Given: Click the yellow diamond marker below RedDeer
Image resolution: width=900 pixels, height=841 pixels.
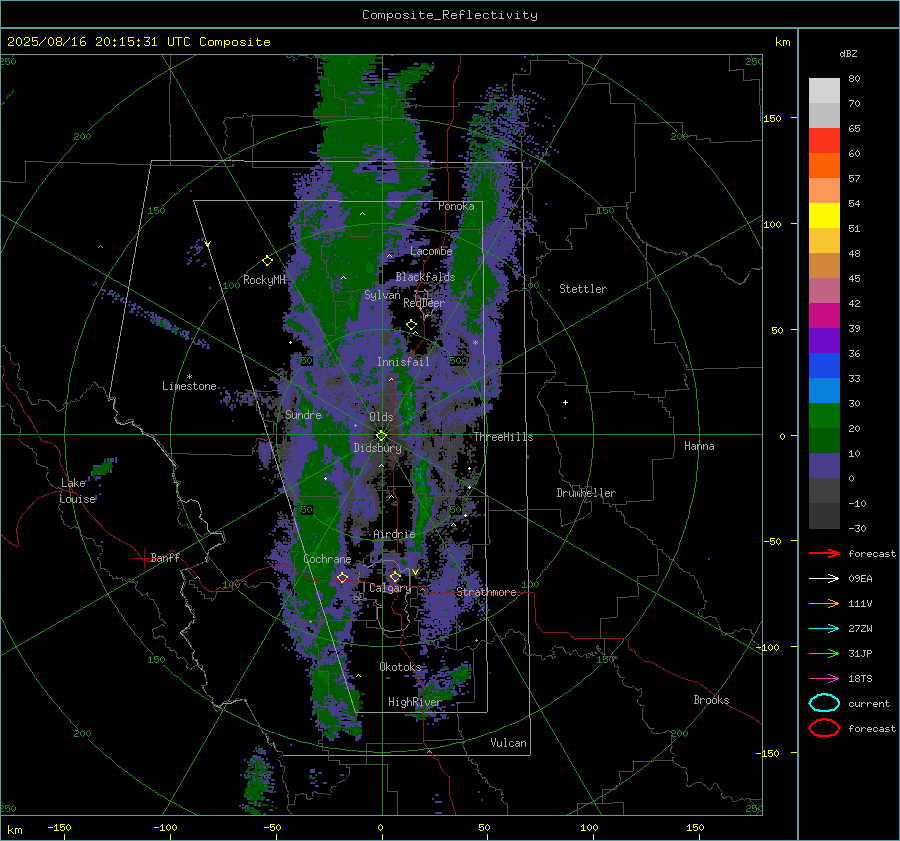Looking at the screenshot, I should [411, 325].
